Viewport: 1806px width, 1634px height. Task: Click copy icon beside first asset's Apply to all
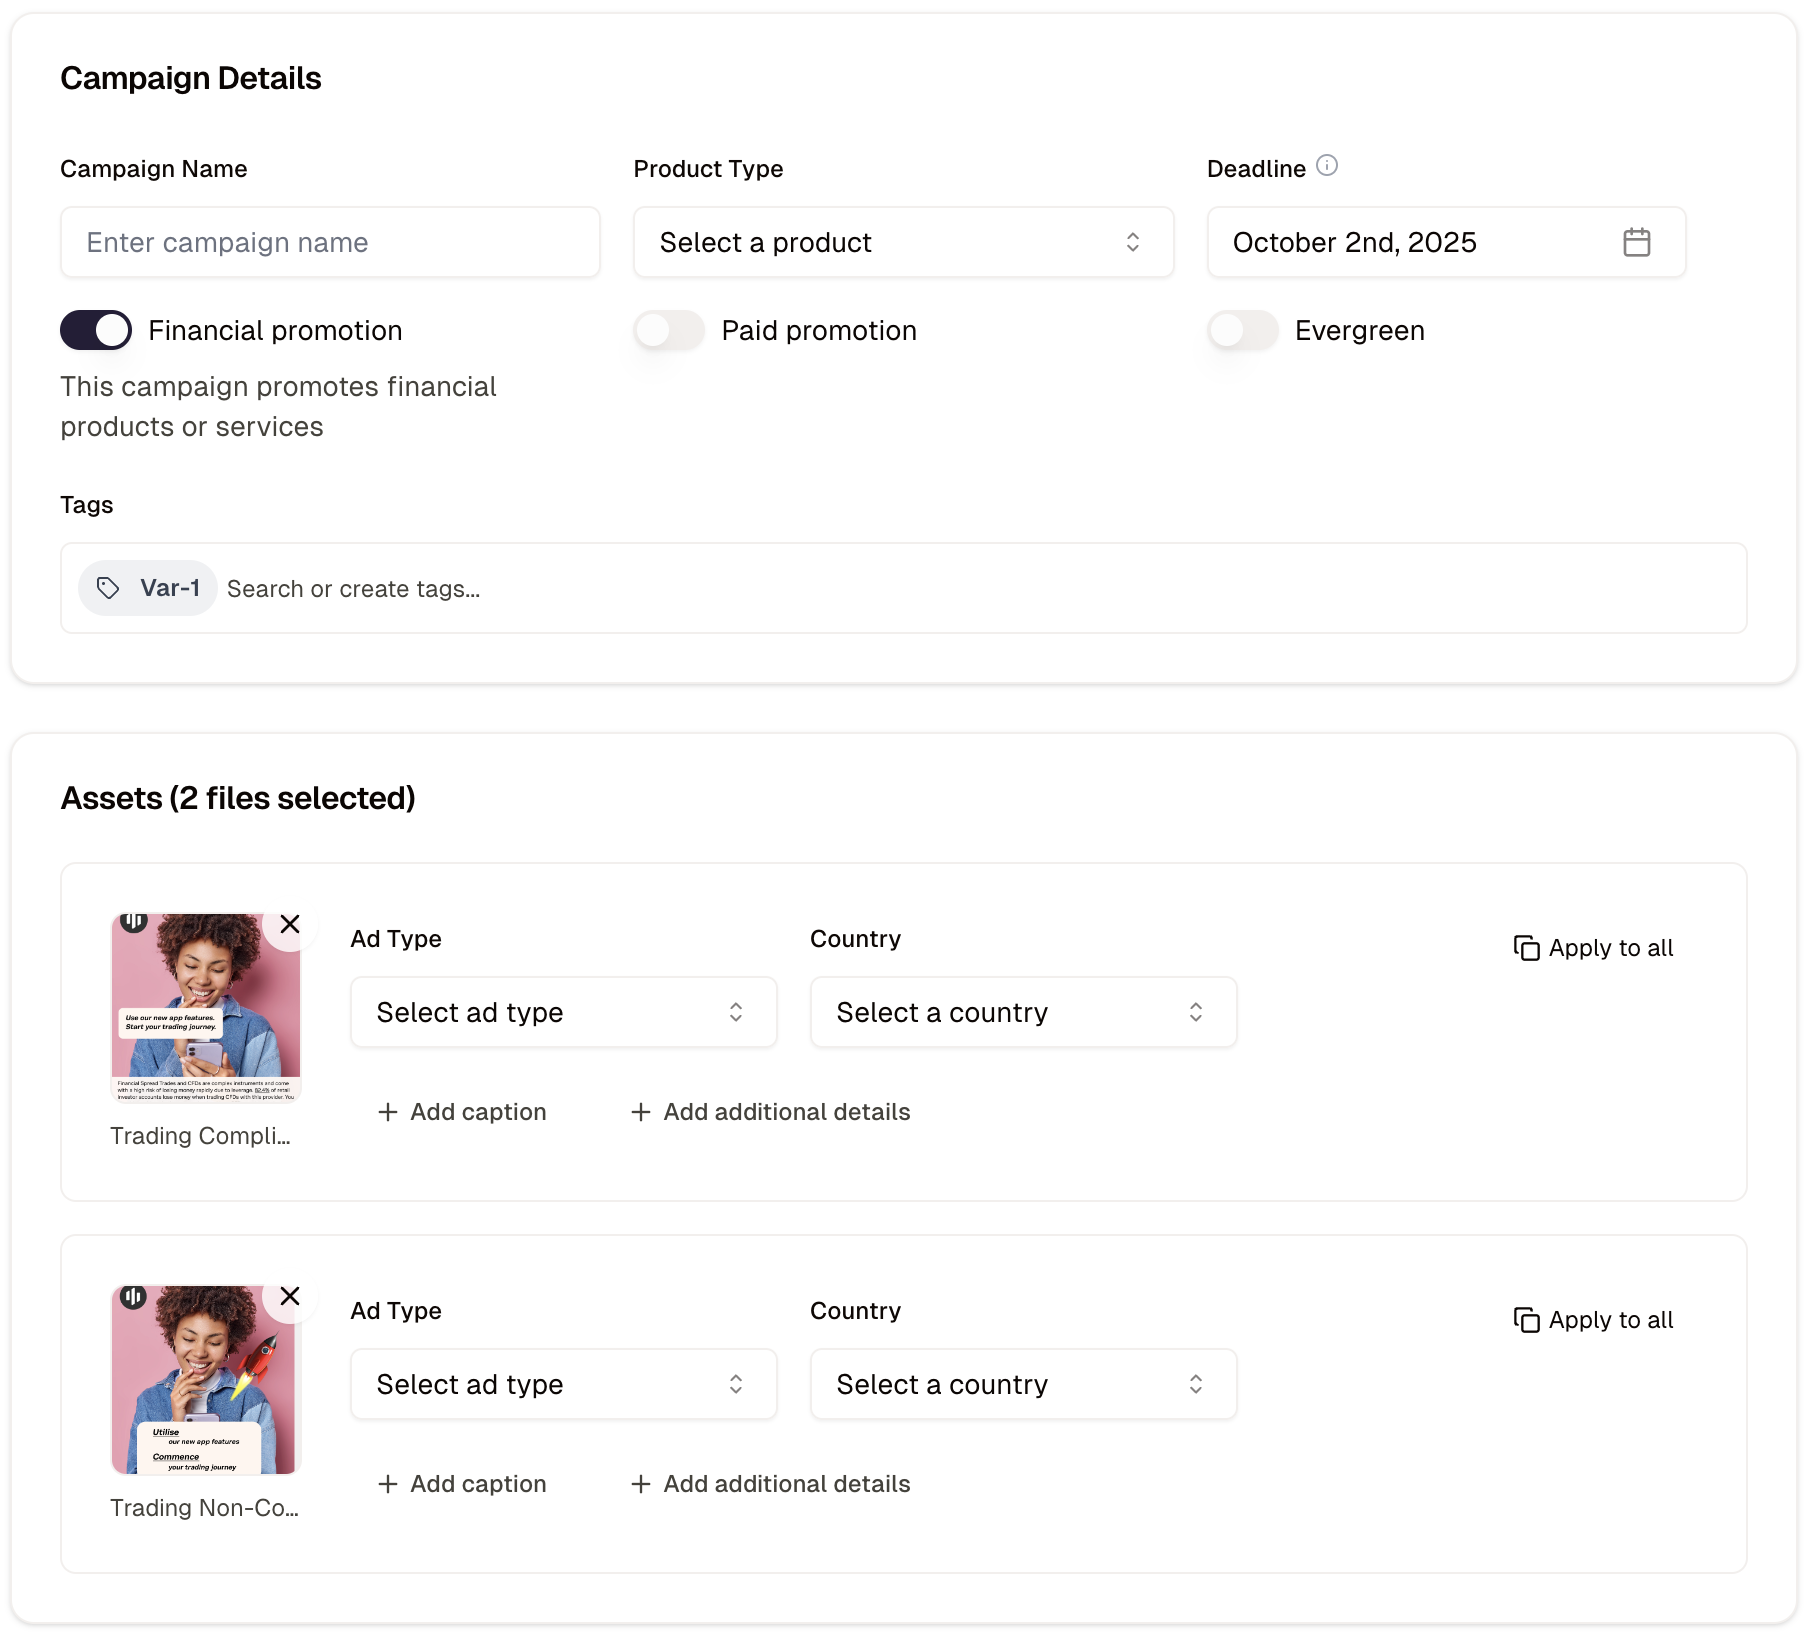coord(1526,948)
